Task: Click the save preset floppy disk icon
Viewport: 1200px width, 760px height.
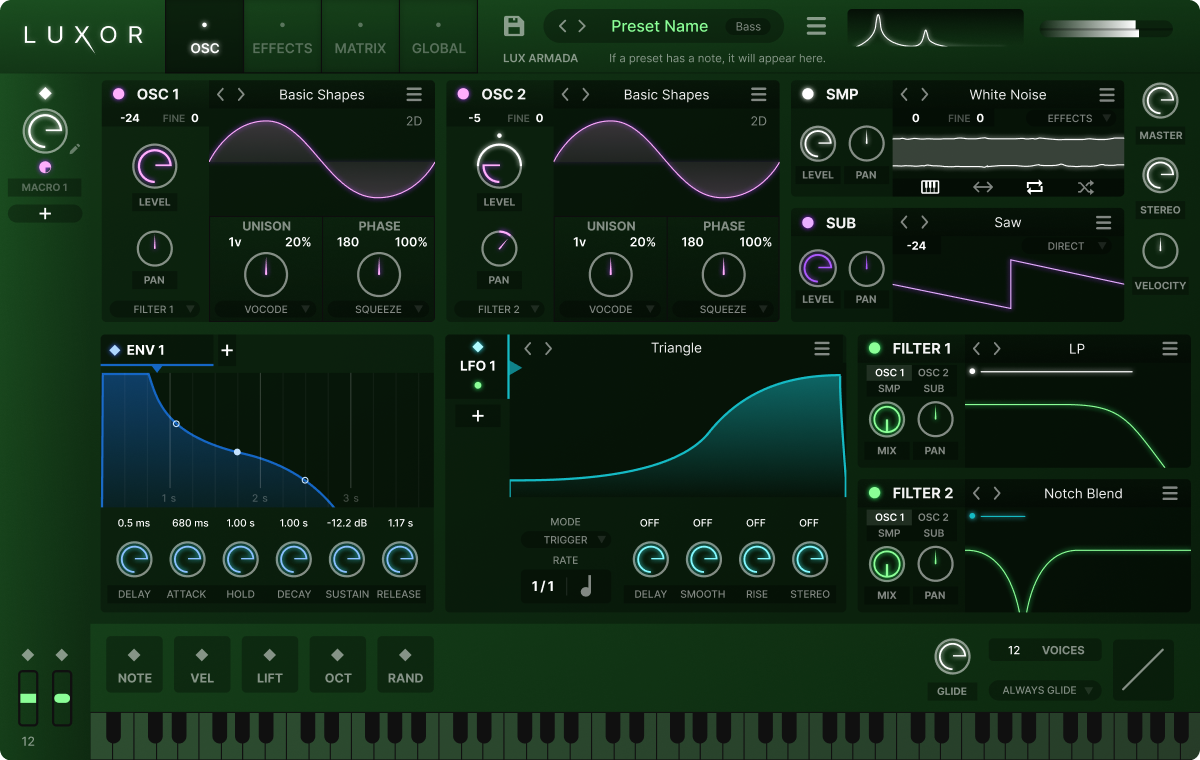Action: (x=514, y=27)
